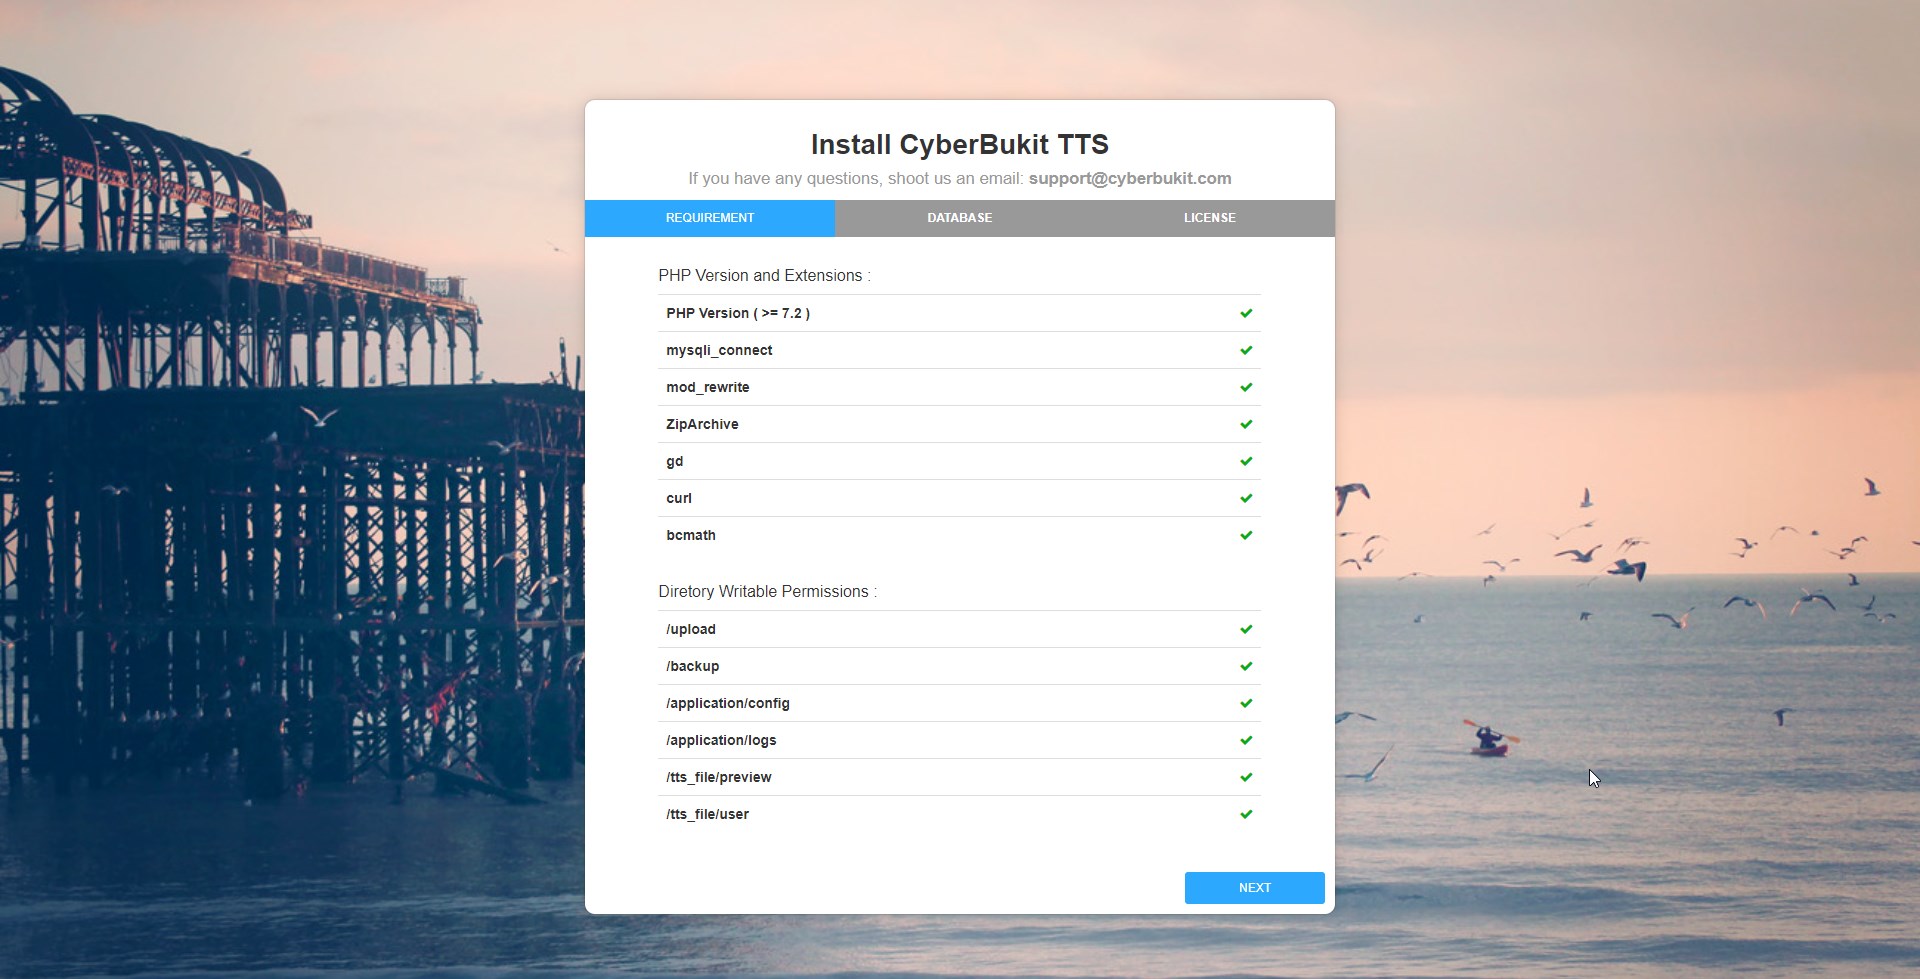This screenshot has height=979, width=1920.
Task: Click the green checkmark for /application/logs
Action: [x=1246, y=740]
